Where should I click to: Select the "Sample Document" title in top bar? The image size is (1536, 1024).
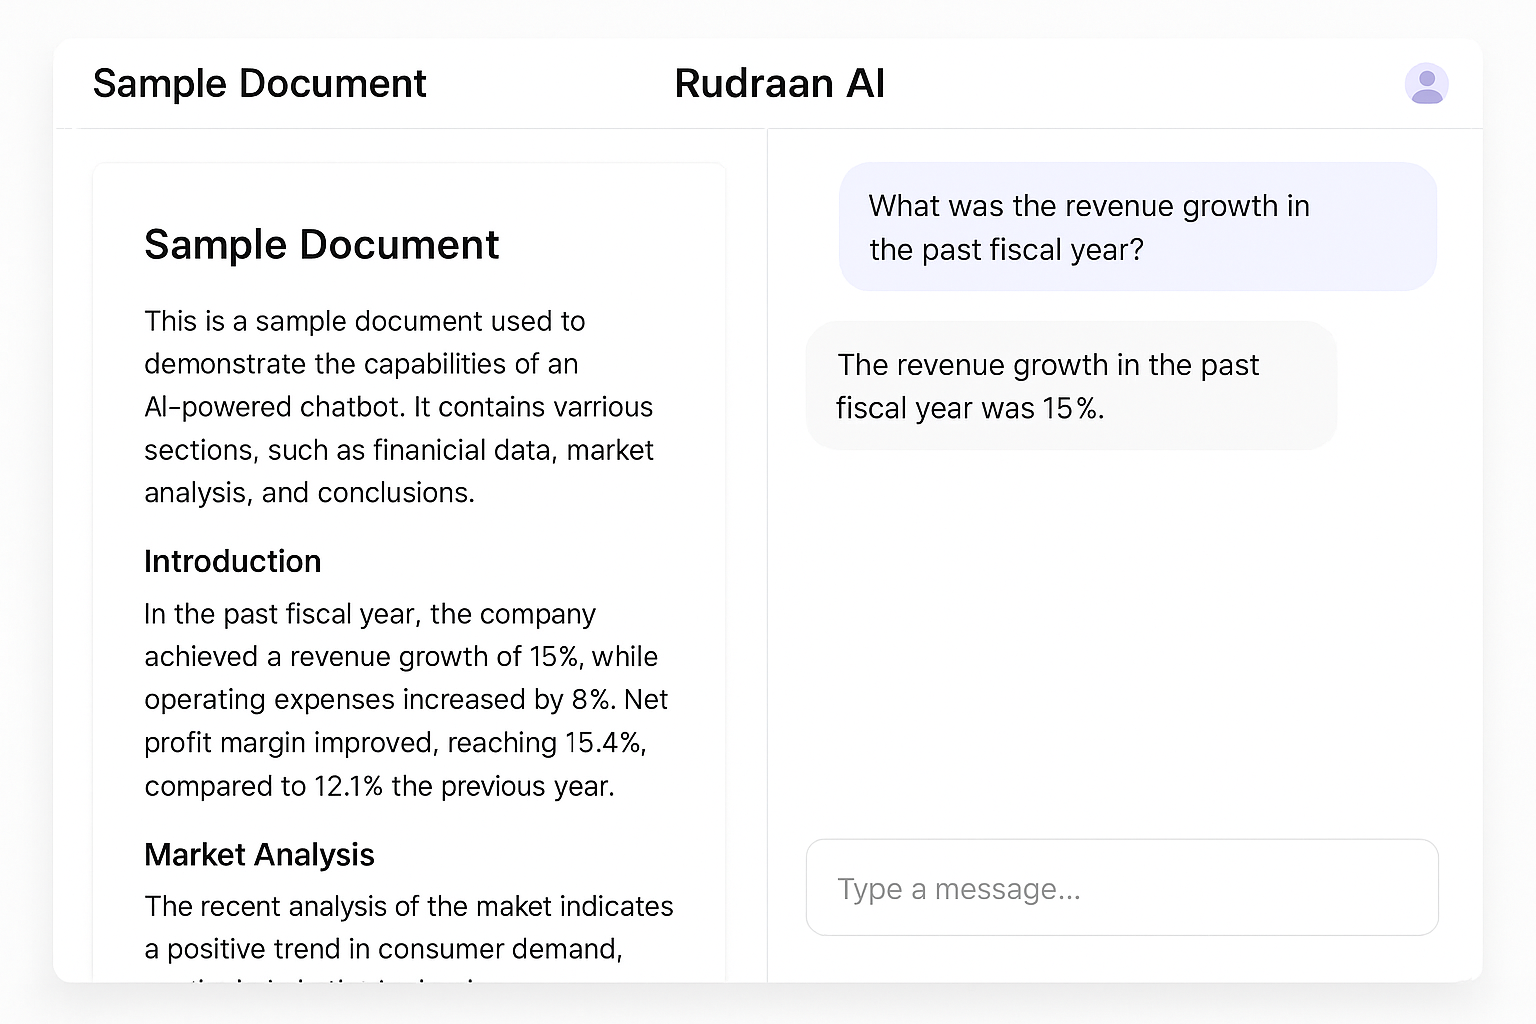[259, 84]
